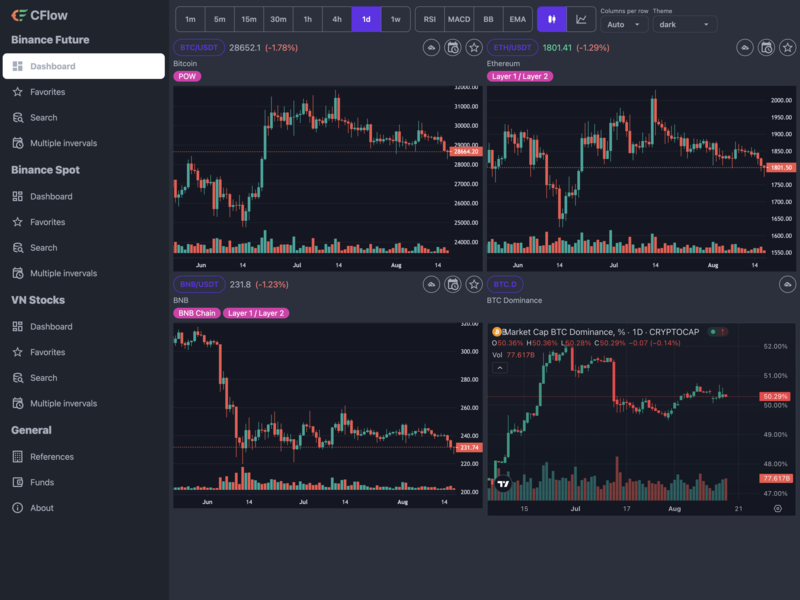800x600 pixels.
Task: Select the 4h timeframe
Action: click(x=337, y=19)
